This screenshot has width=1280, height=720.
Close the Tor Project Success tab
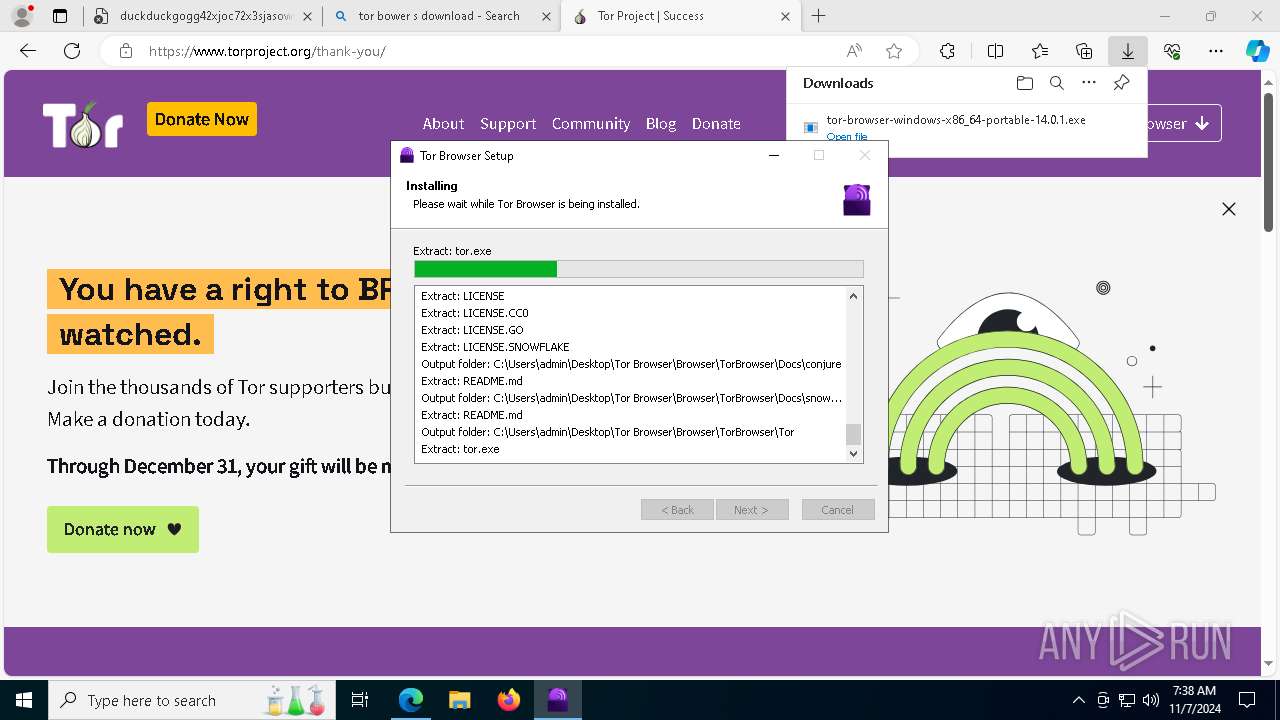785,16
